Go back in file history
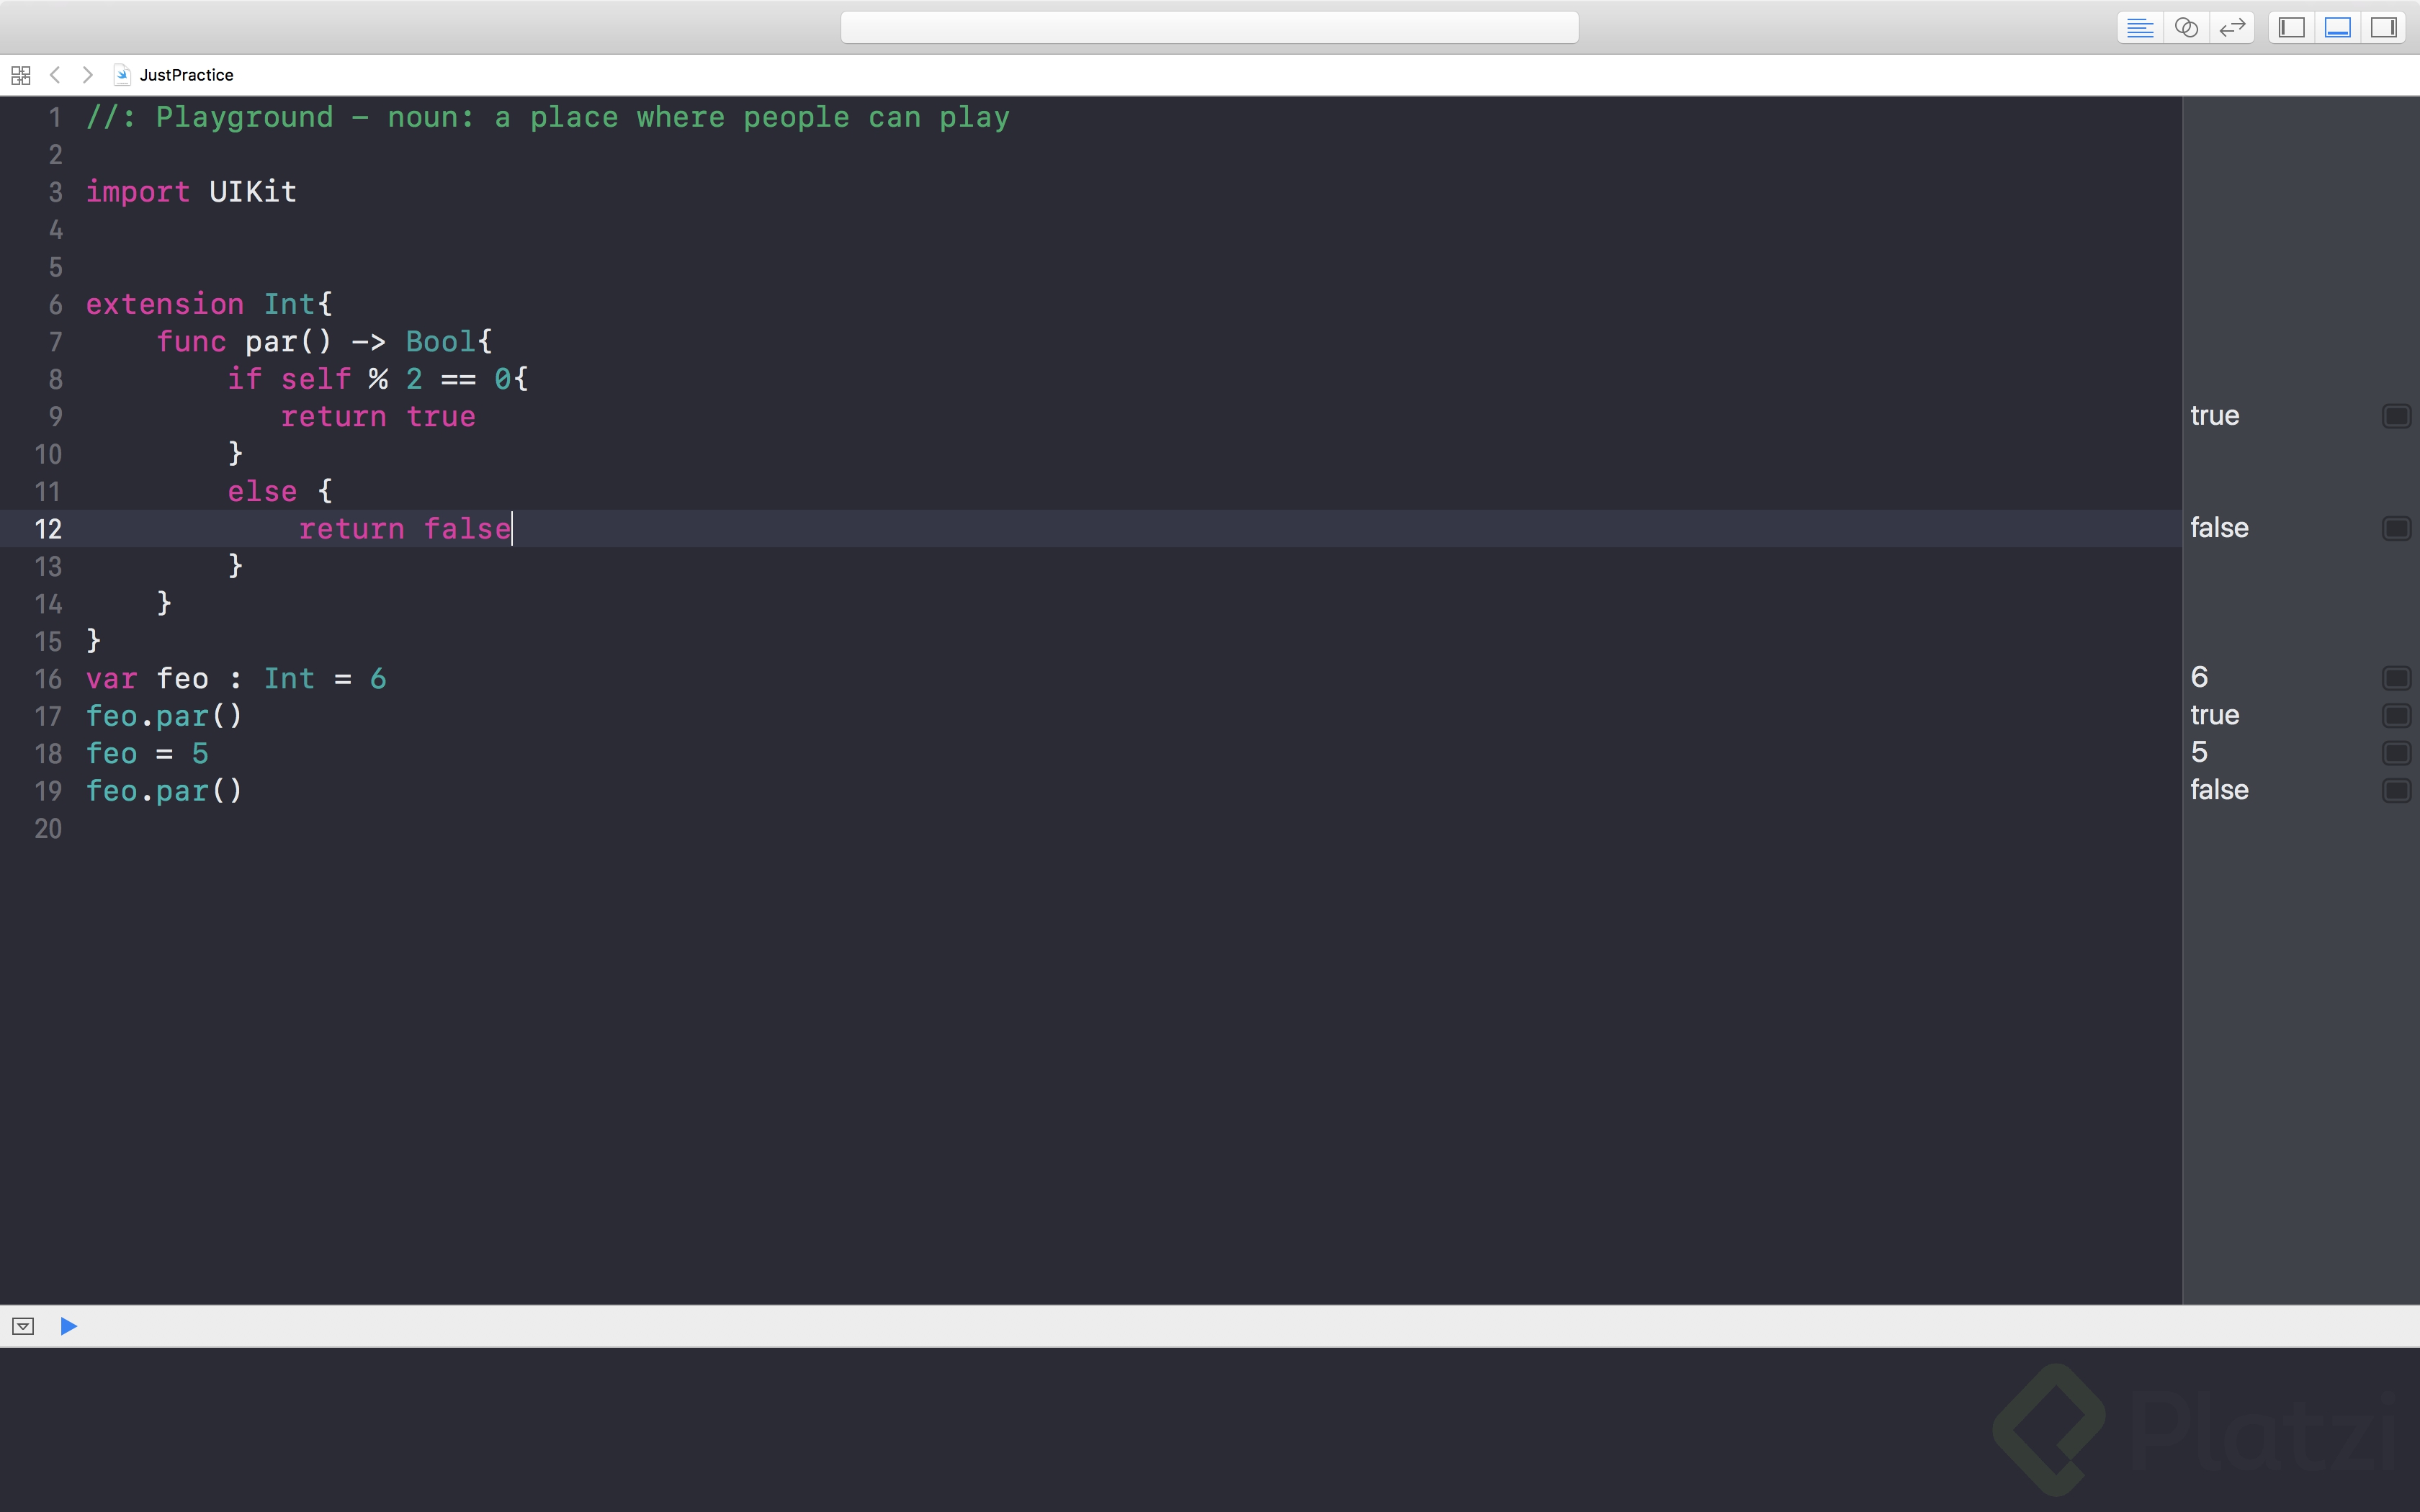2420x1512 pixels. 55,75
